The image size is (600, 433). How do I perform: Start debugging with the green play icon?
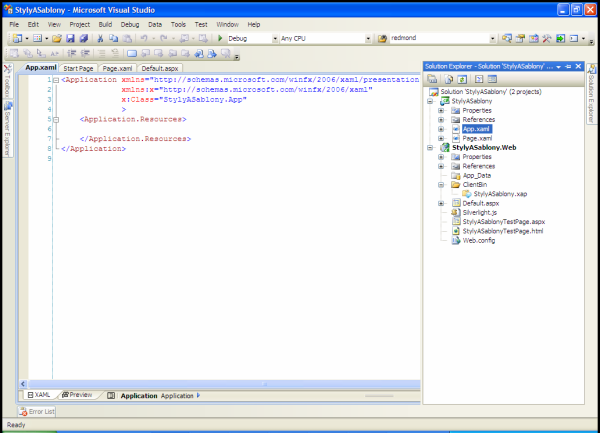click(x=220, y=38)
